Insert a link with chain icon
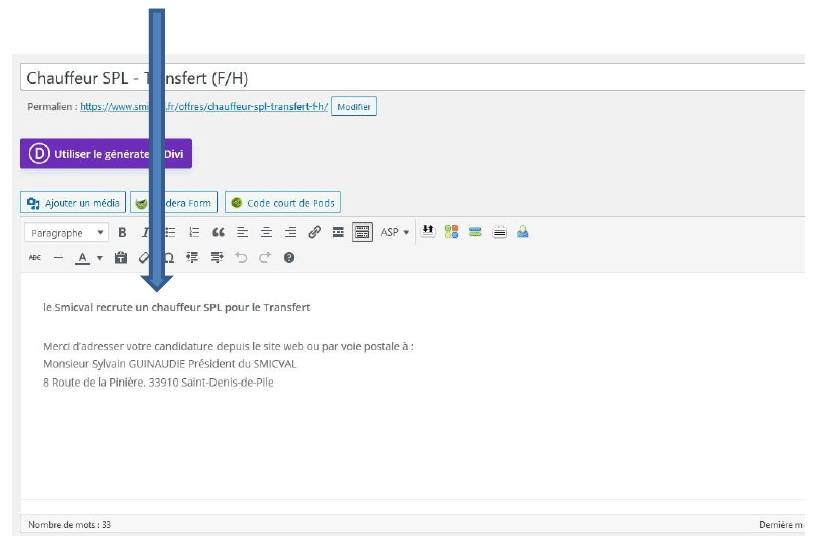The image size is (828, 544). coord(314,232)
